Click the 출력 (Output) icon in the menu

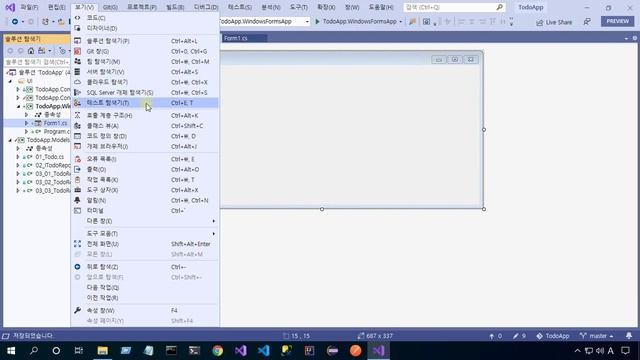(x=77, y=169)
